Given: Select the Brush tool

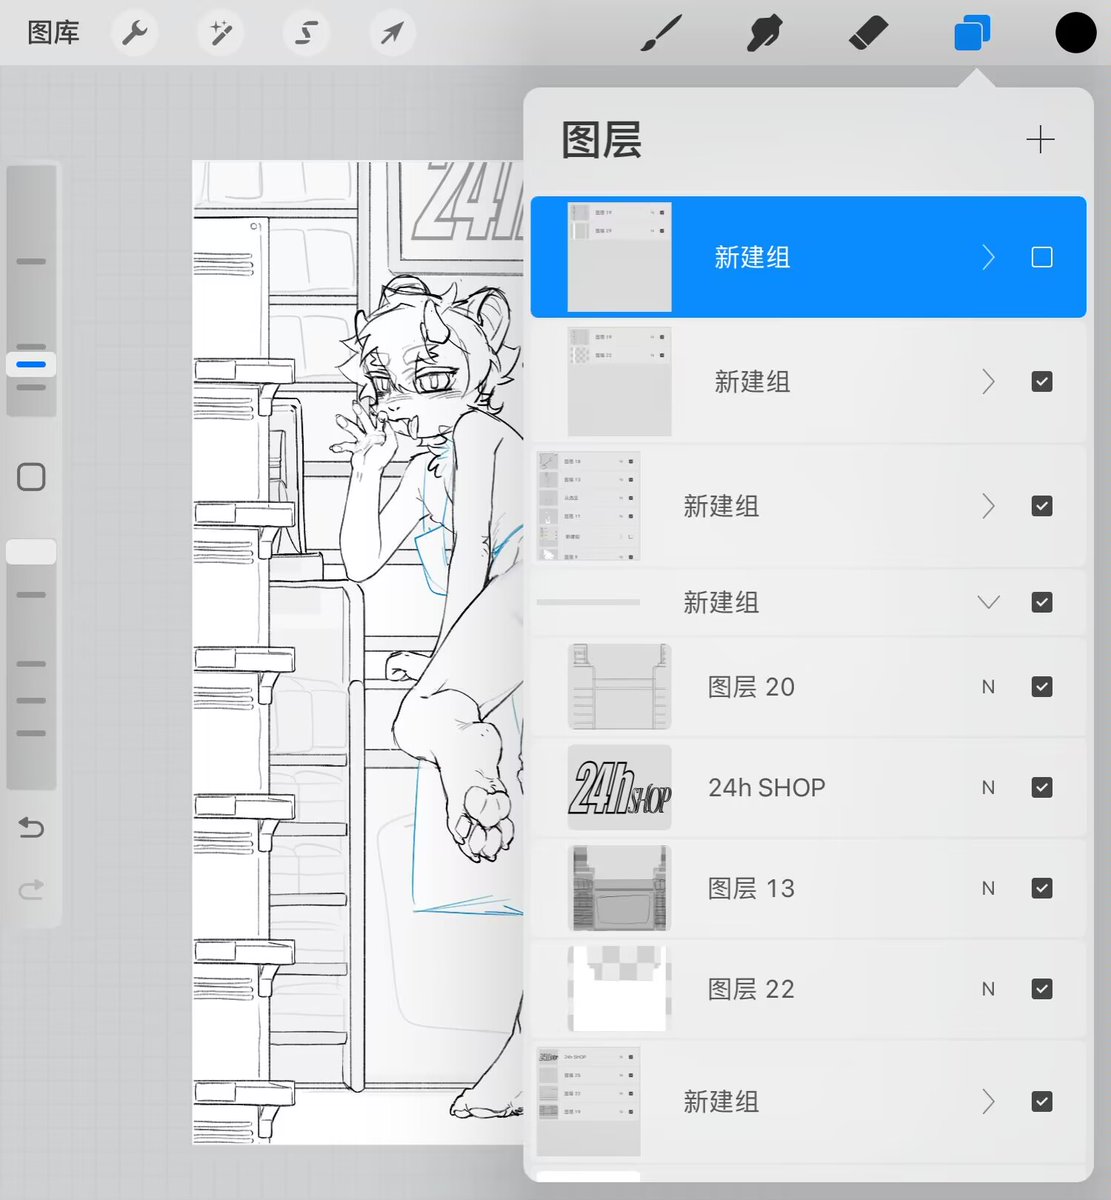Looking at the screenshot, I should (x=662, y=33).
